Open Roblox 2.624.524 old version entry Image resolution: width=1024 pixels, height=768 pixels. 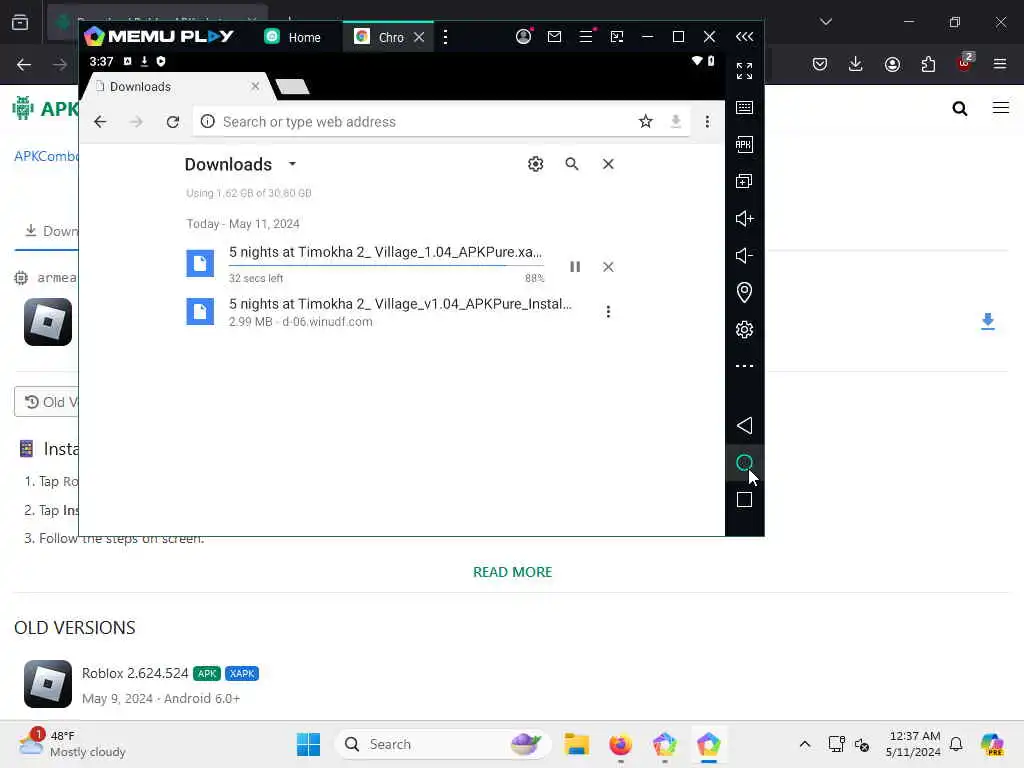[135, 673]
